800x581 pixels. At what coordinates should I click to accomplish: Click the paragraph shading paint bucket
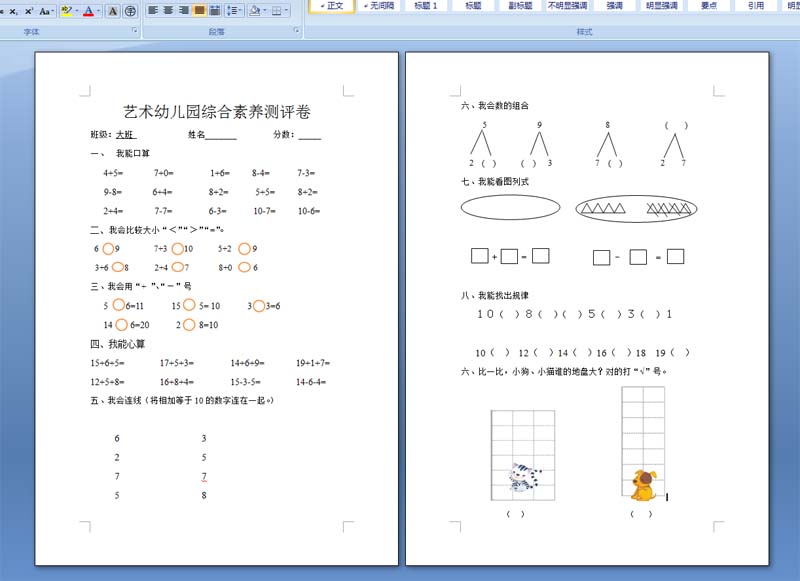coord(255,10)
